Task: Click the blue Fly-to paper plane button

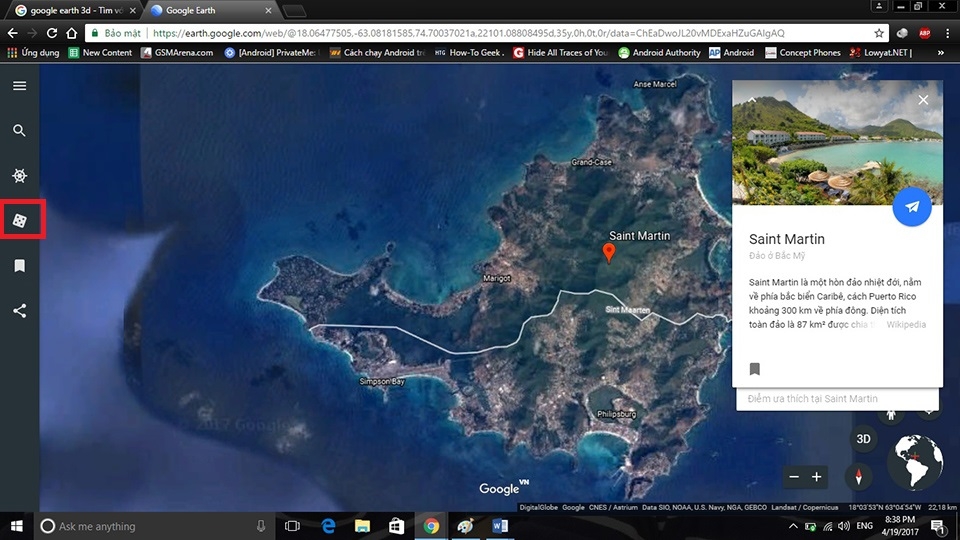Action: pos(912,206)
